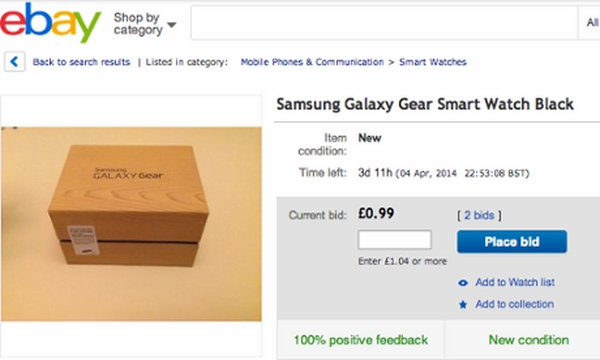Click the eBay logo
Image resolution: width=600 pixels, height=360 pixels.
pos(50,22)
